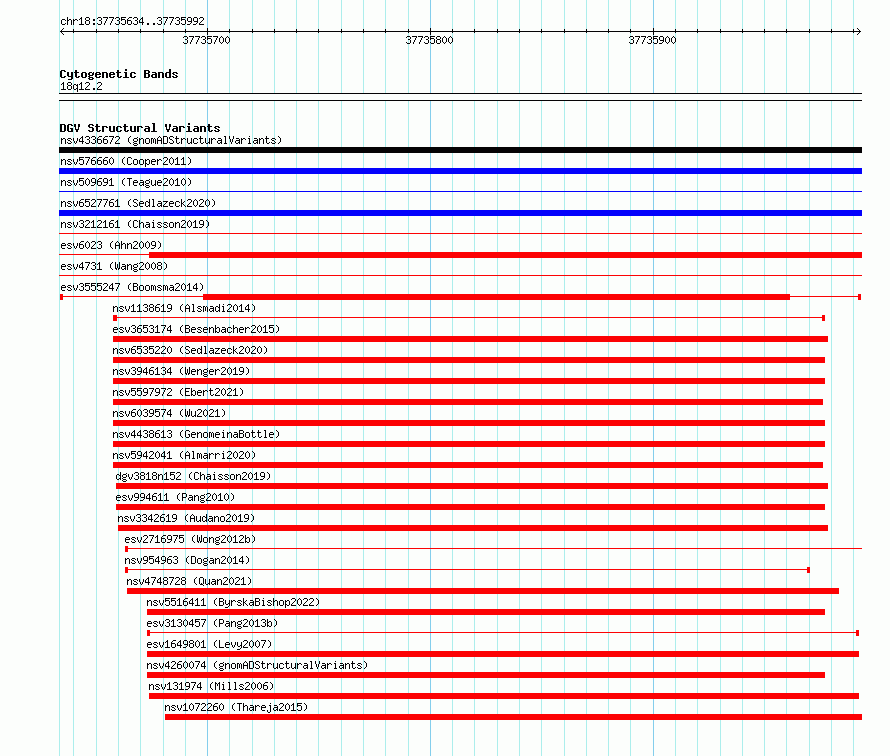Open variant nsv1138619 (Alsmadi2014)
Viewport: 890px width, 756px height.
pyautogui.click(x=184, y=308)
